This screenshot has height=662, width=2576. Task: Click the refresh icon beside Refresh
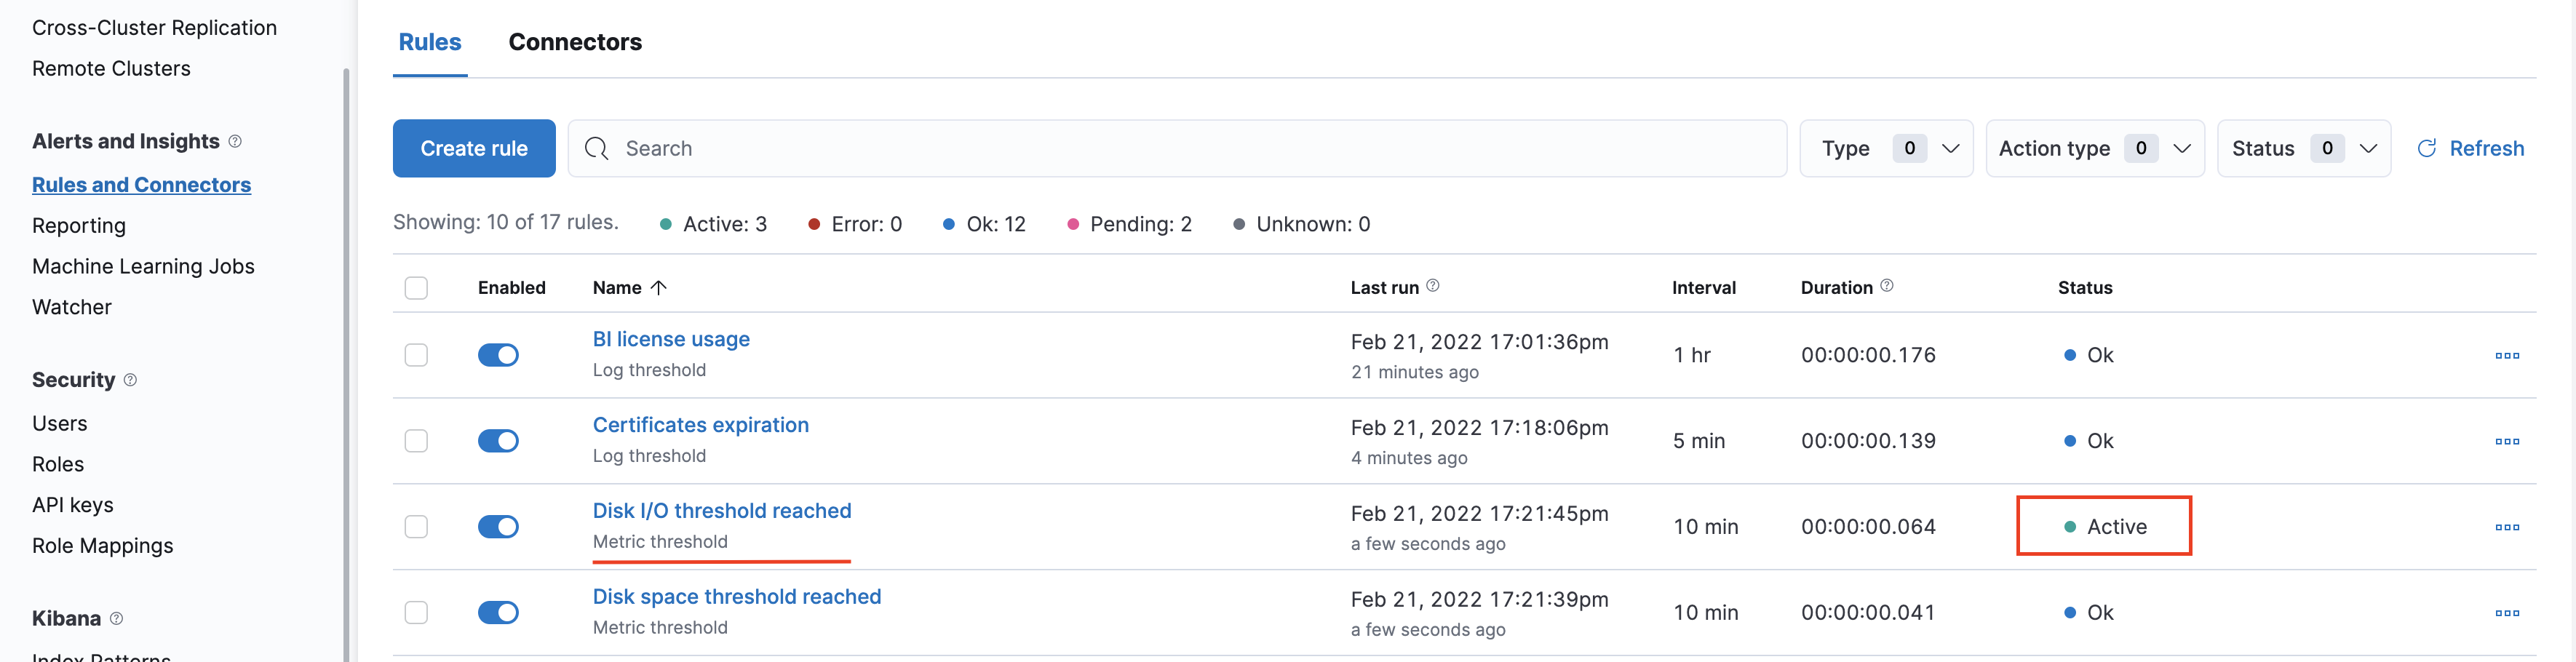pyautogui.click(x=2426, y=149)
